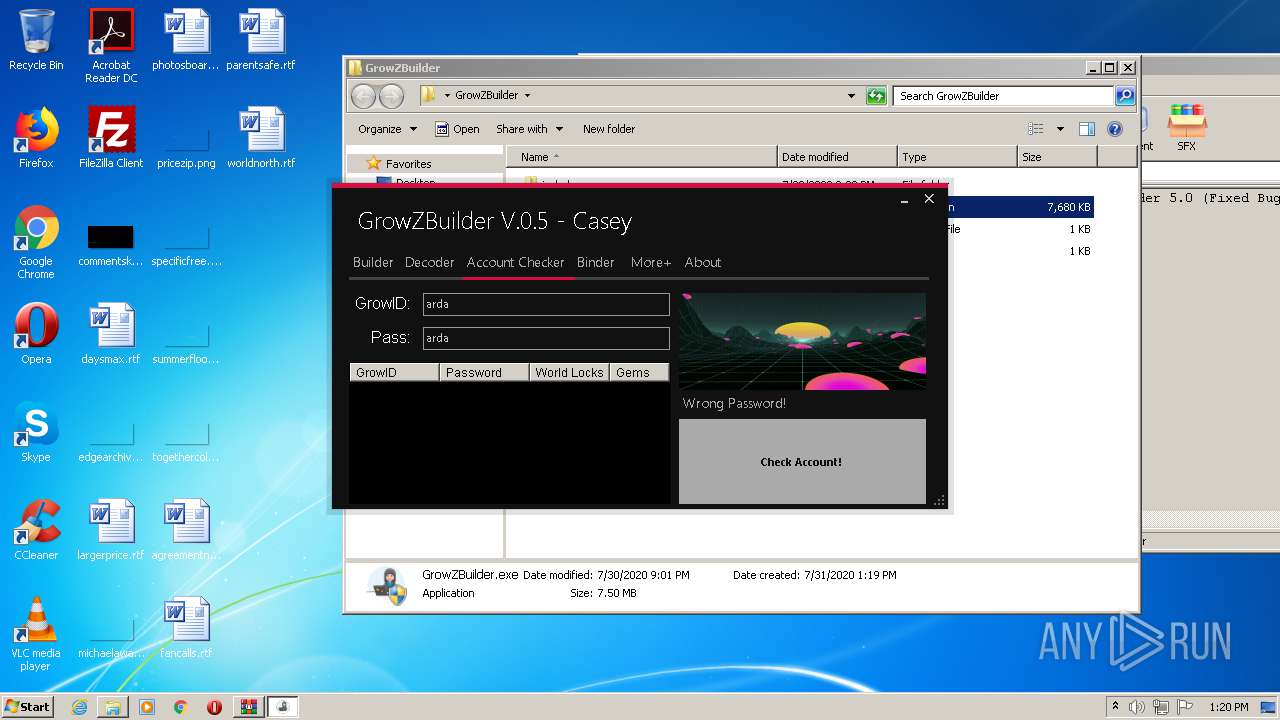Click the World Locks column header
Viewport: 1280px width, 720px height.
pyautogui.click(x=569, y=372)
